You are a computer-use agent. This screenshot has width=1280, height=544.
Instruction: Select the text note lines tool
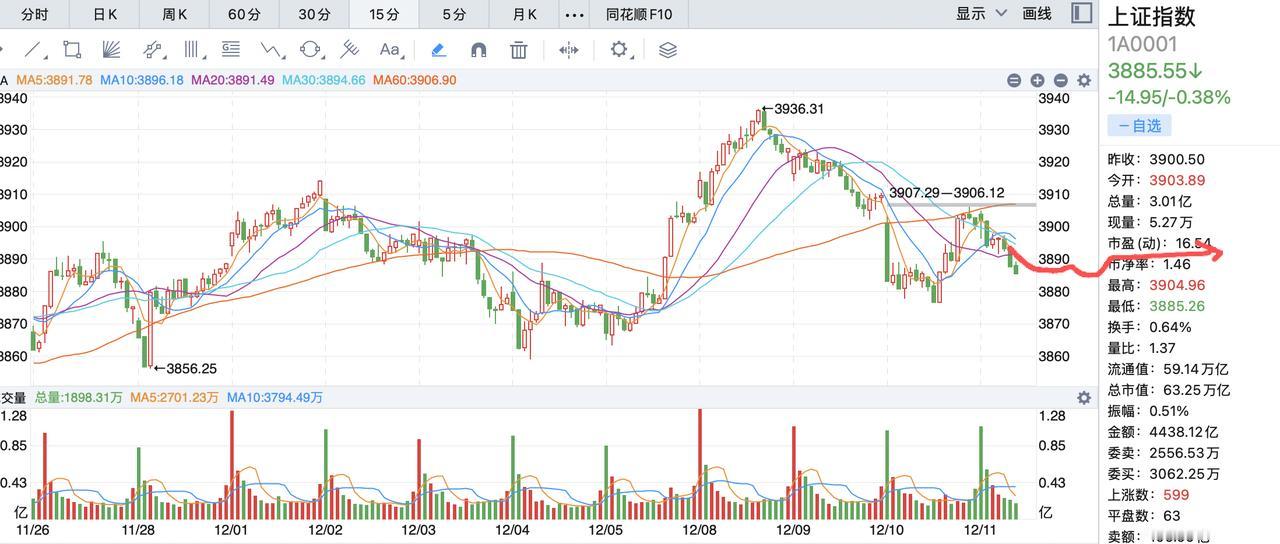pos(231,49)
